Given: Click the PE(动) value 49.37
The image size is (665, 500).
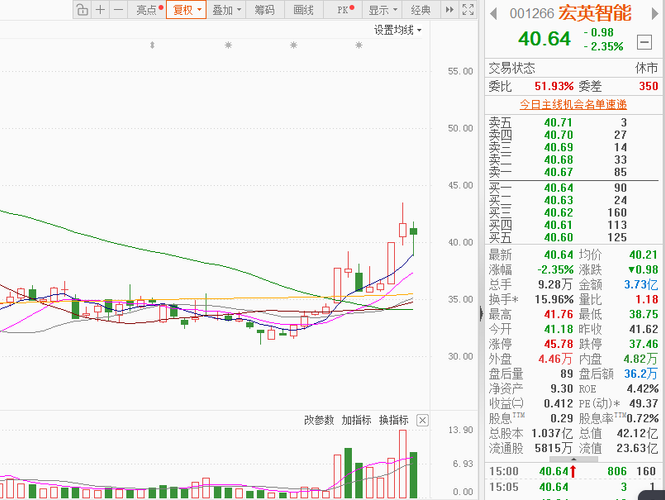Looking at the screenshot, I should pos(644,403).
